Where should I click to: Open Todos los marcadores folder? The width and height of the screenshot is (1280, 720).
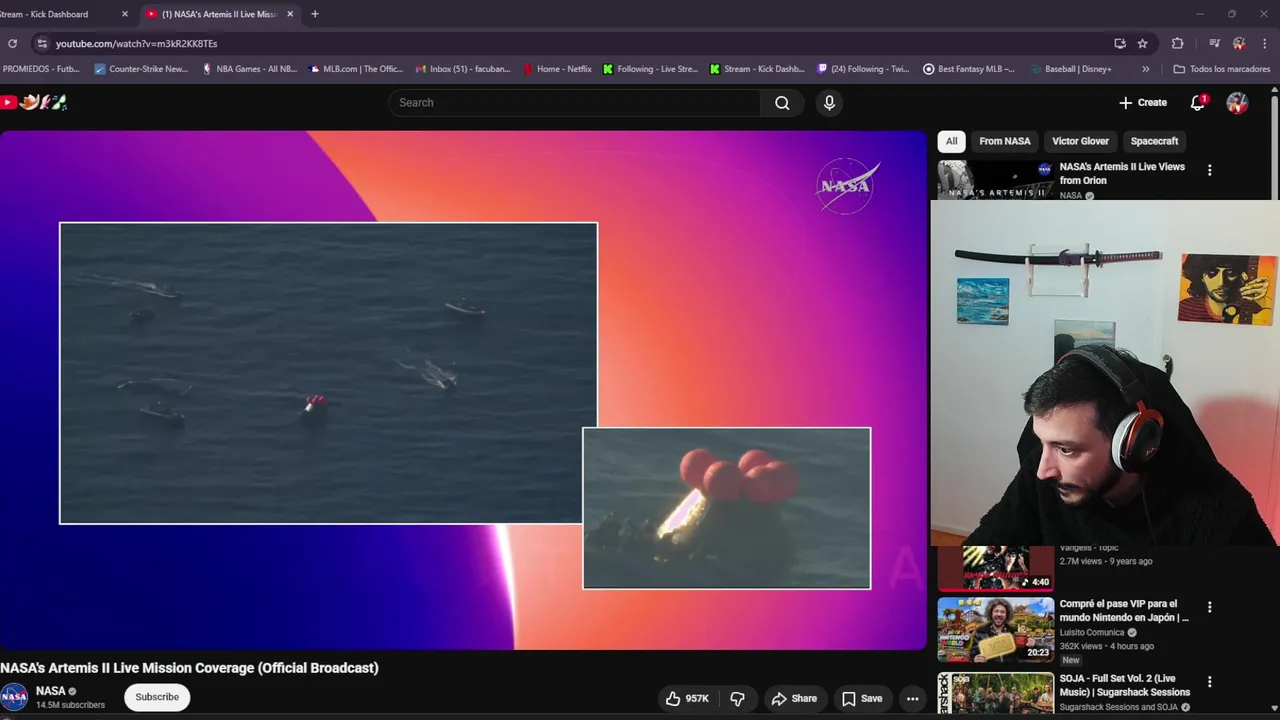[x=1222, y=69]
